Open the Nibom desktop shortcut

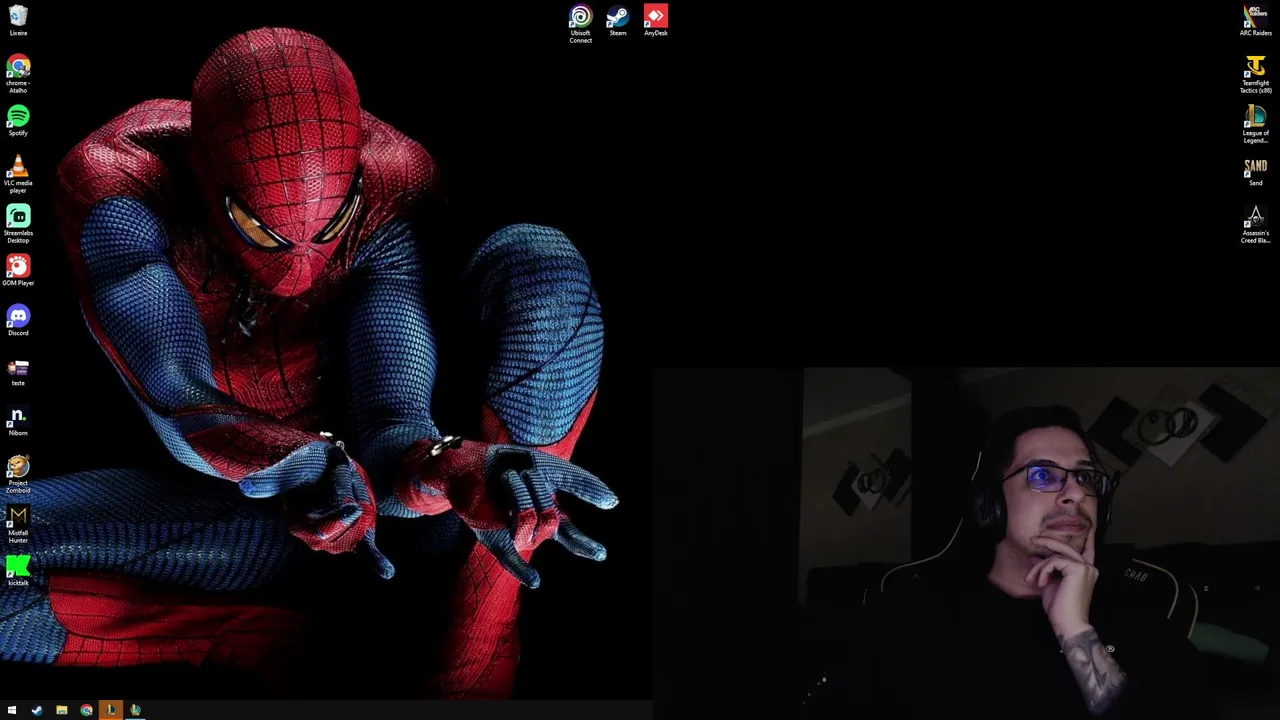coord(18,420)
